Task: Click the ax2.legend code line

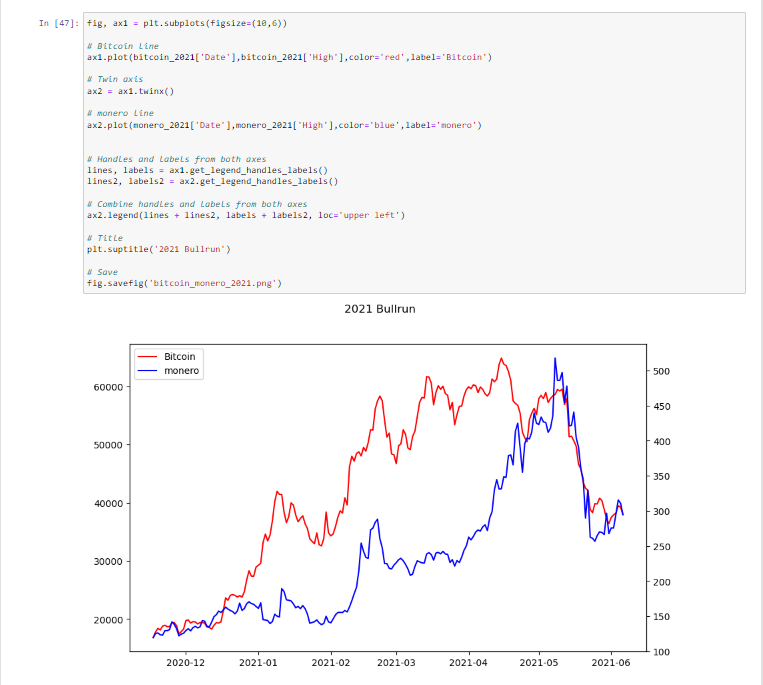Action: (246, 215)
